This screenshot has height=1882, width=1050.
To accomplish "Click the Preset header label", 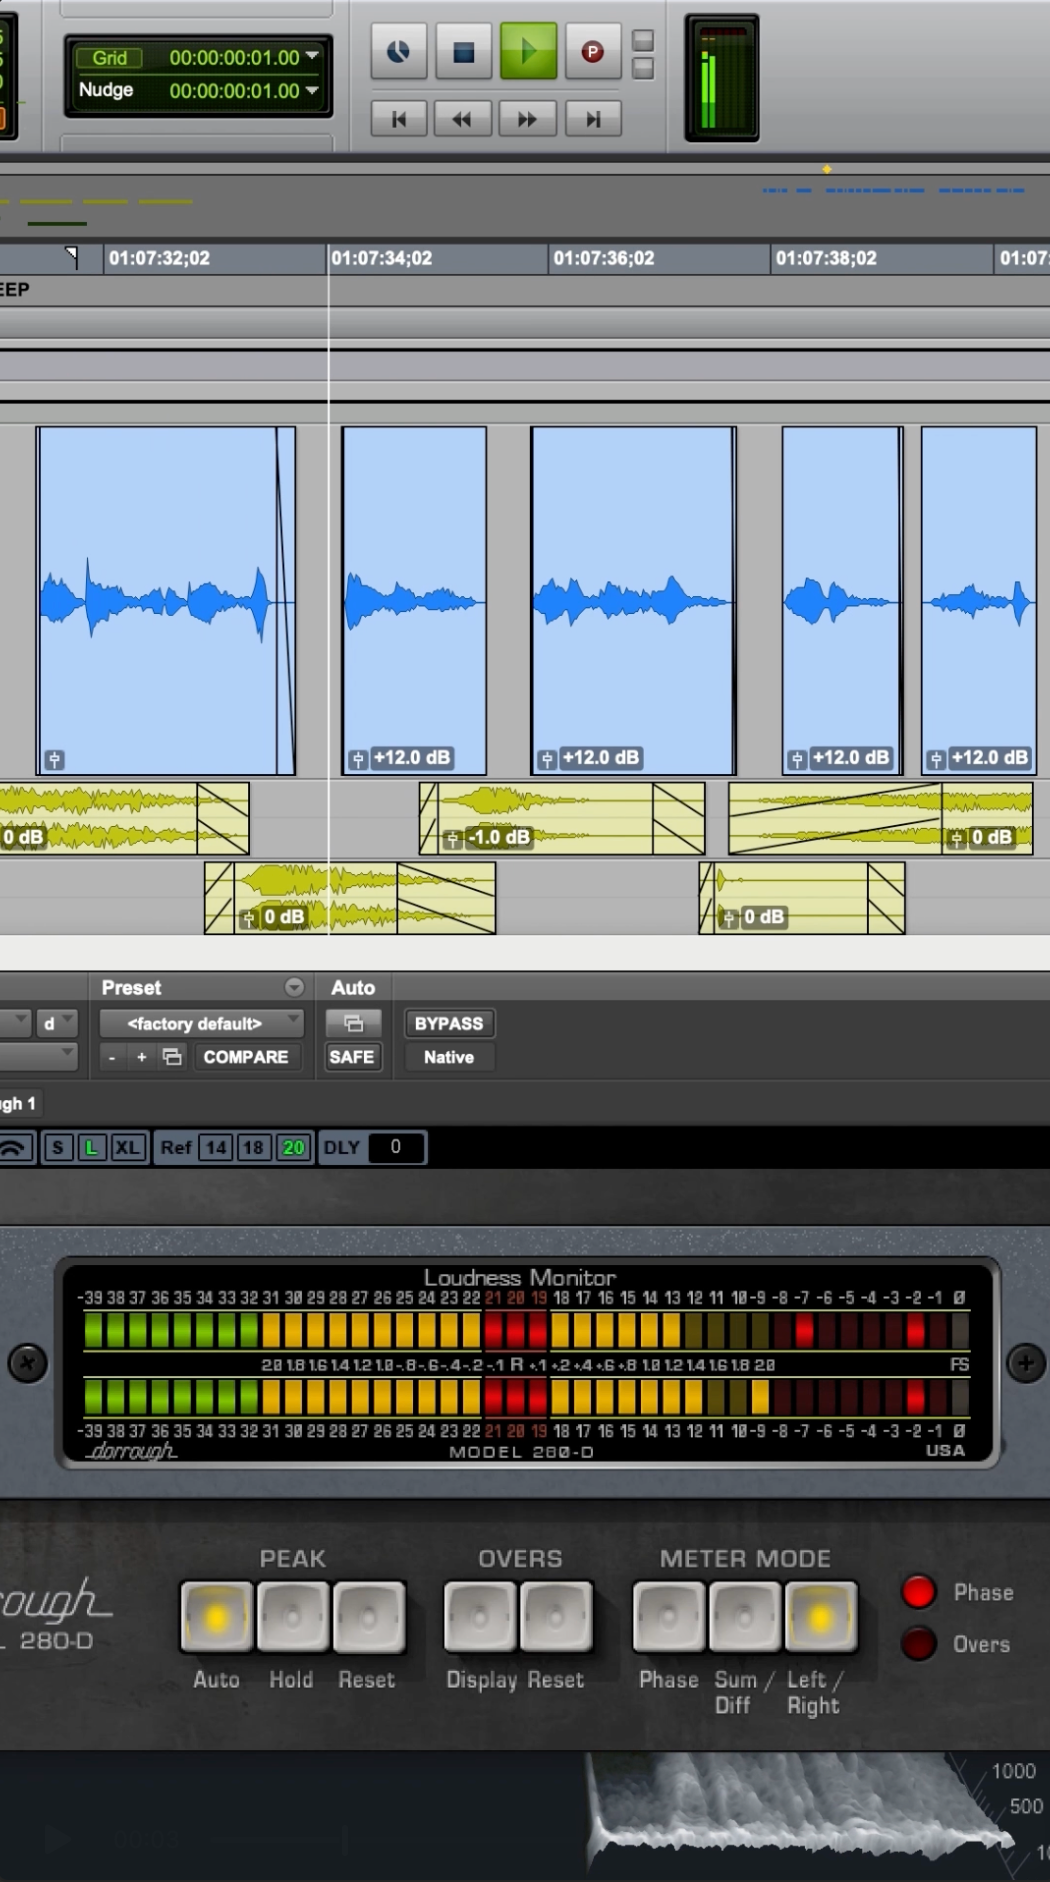I will tap(131, 987).
